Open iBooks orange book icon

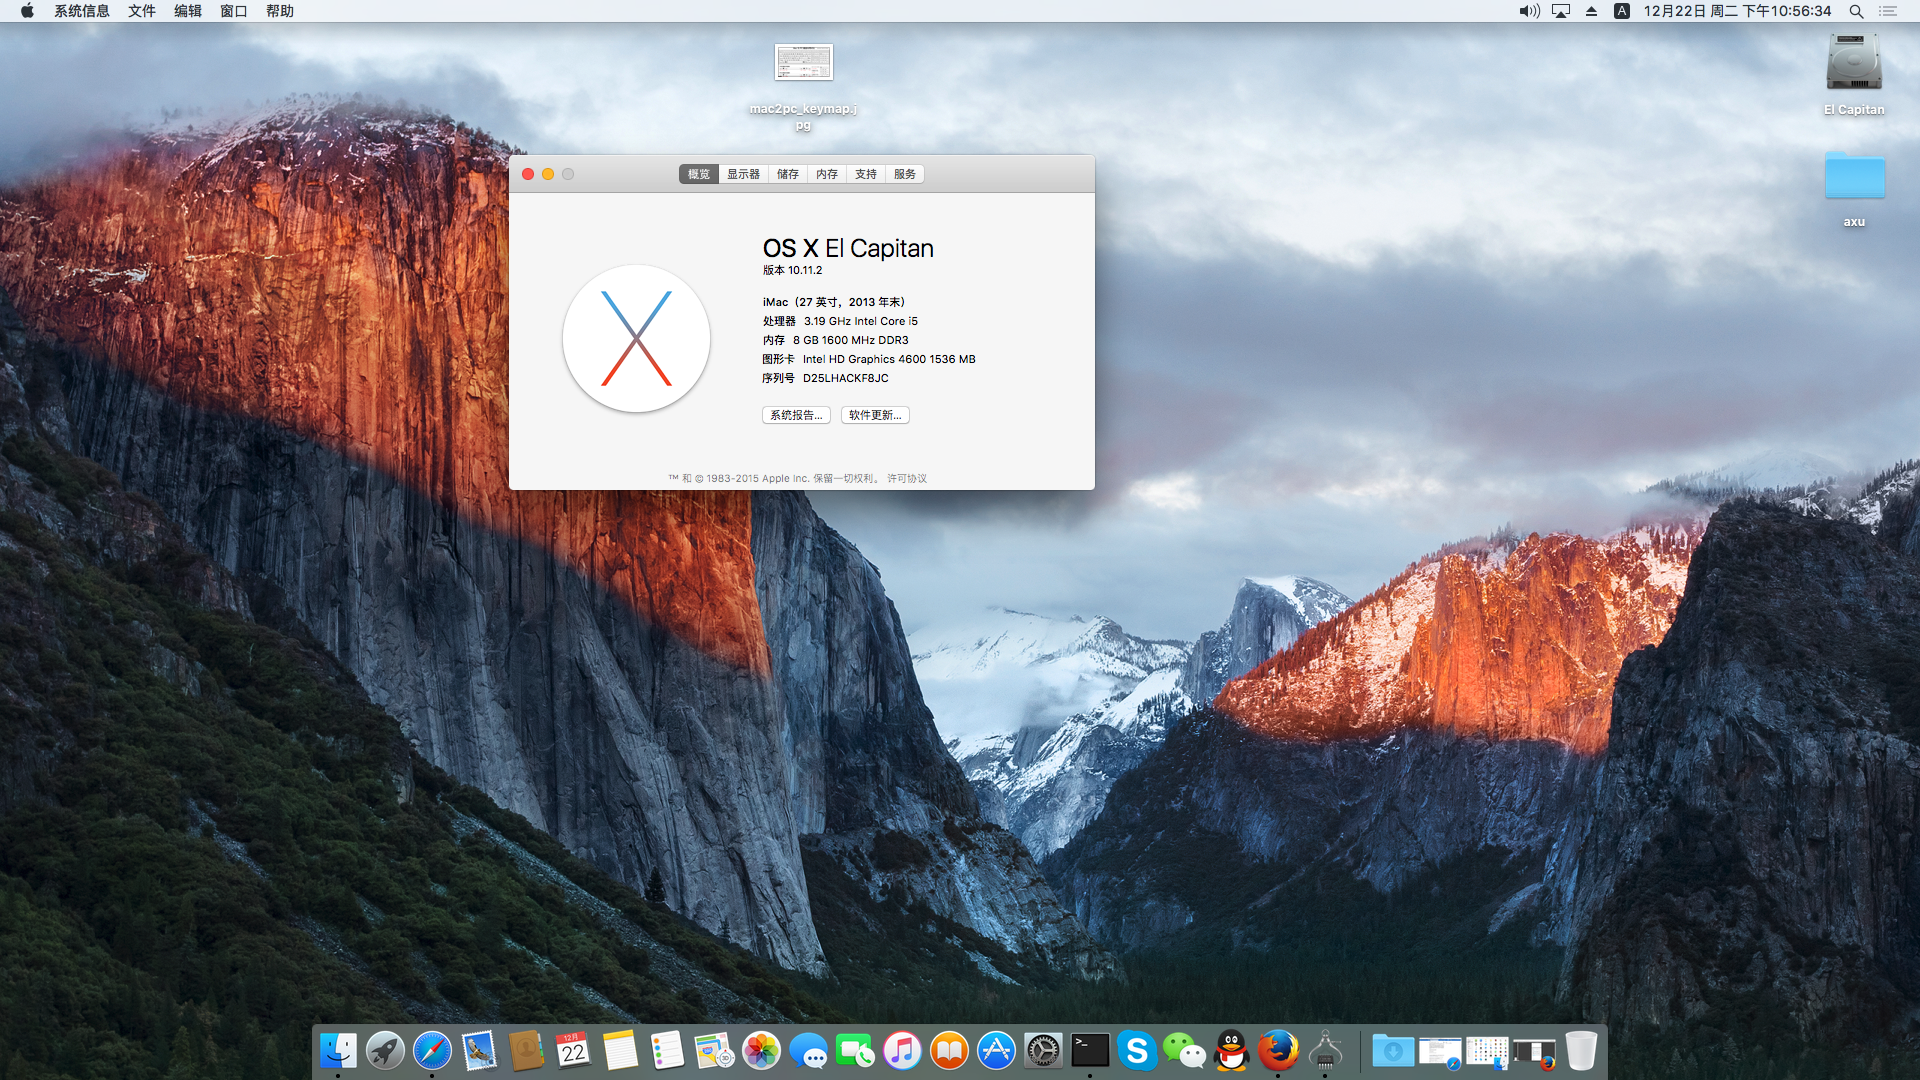click(x=949, y=1051)
